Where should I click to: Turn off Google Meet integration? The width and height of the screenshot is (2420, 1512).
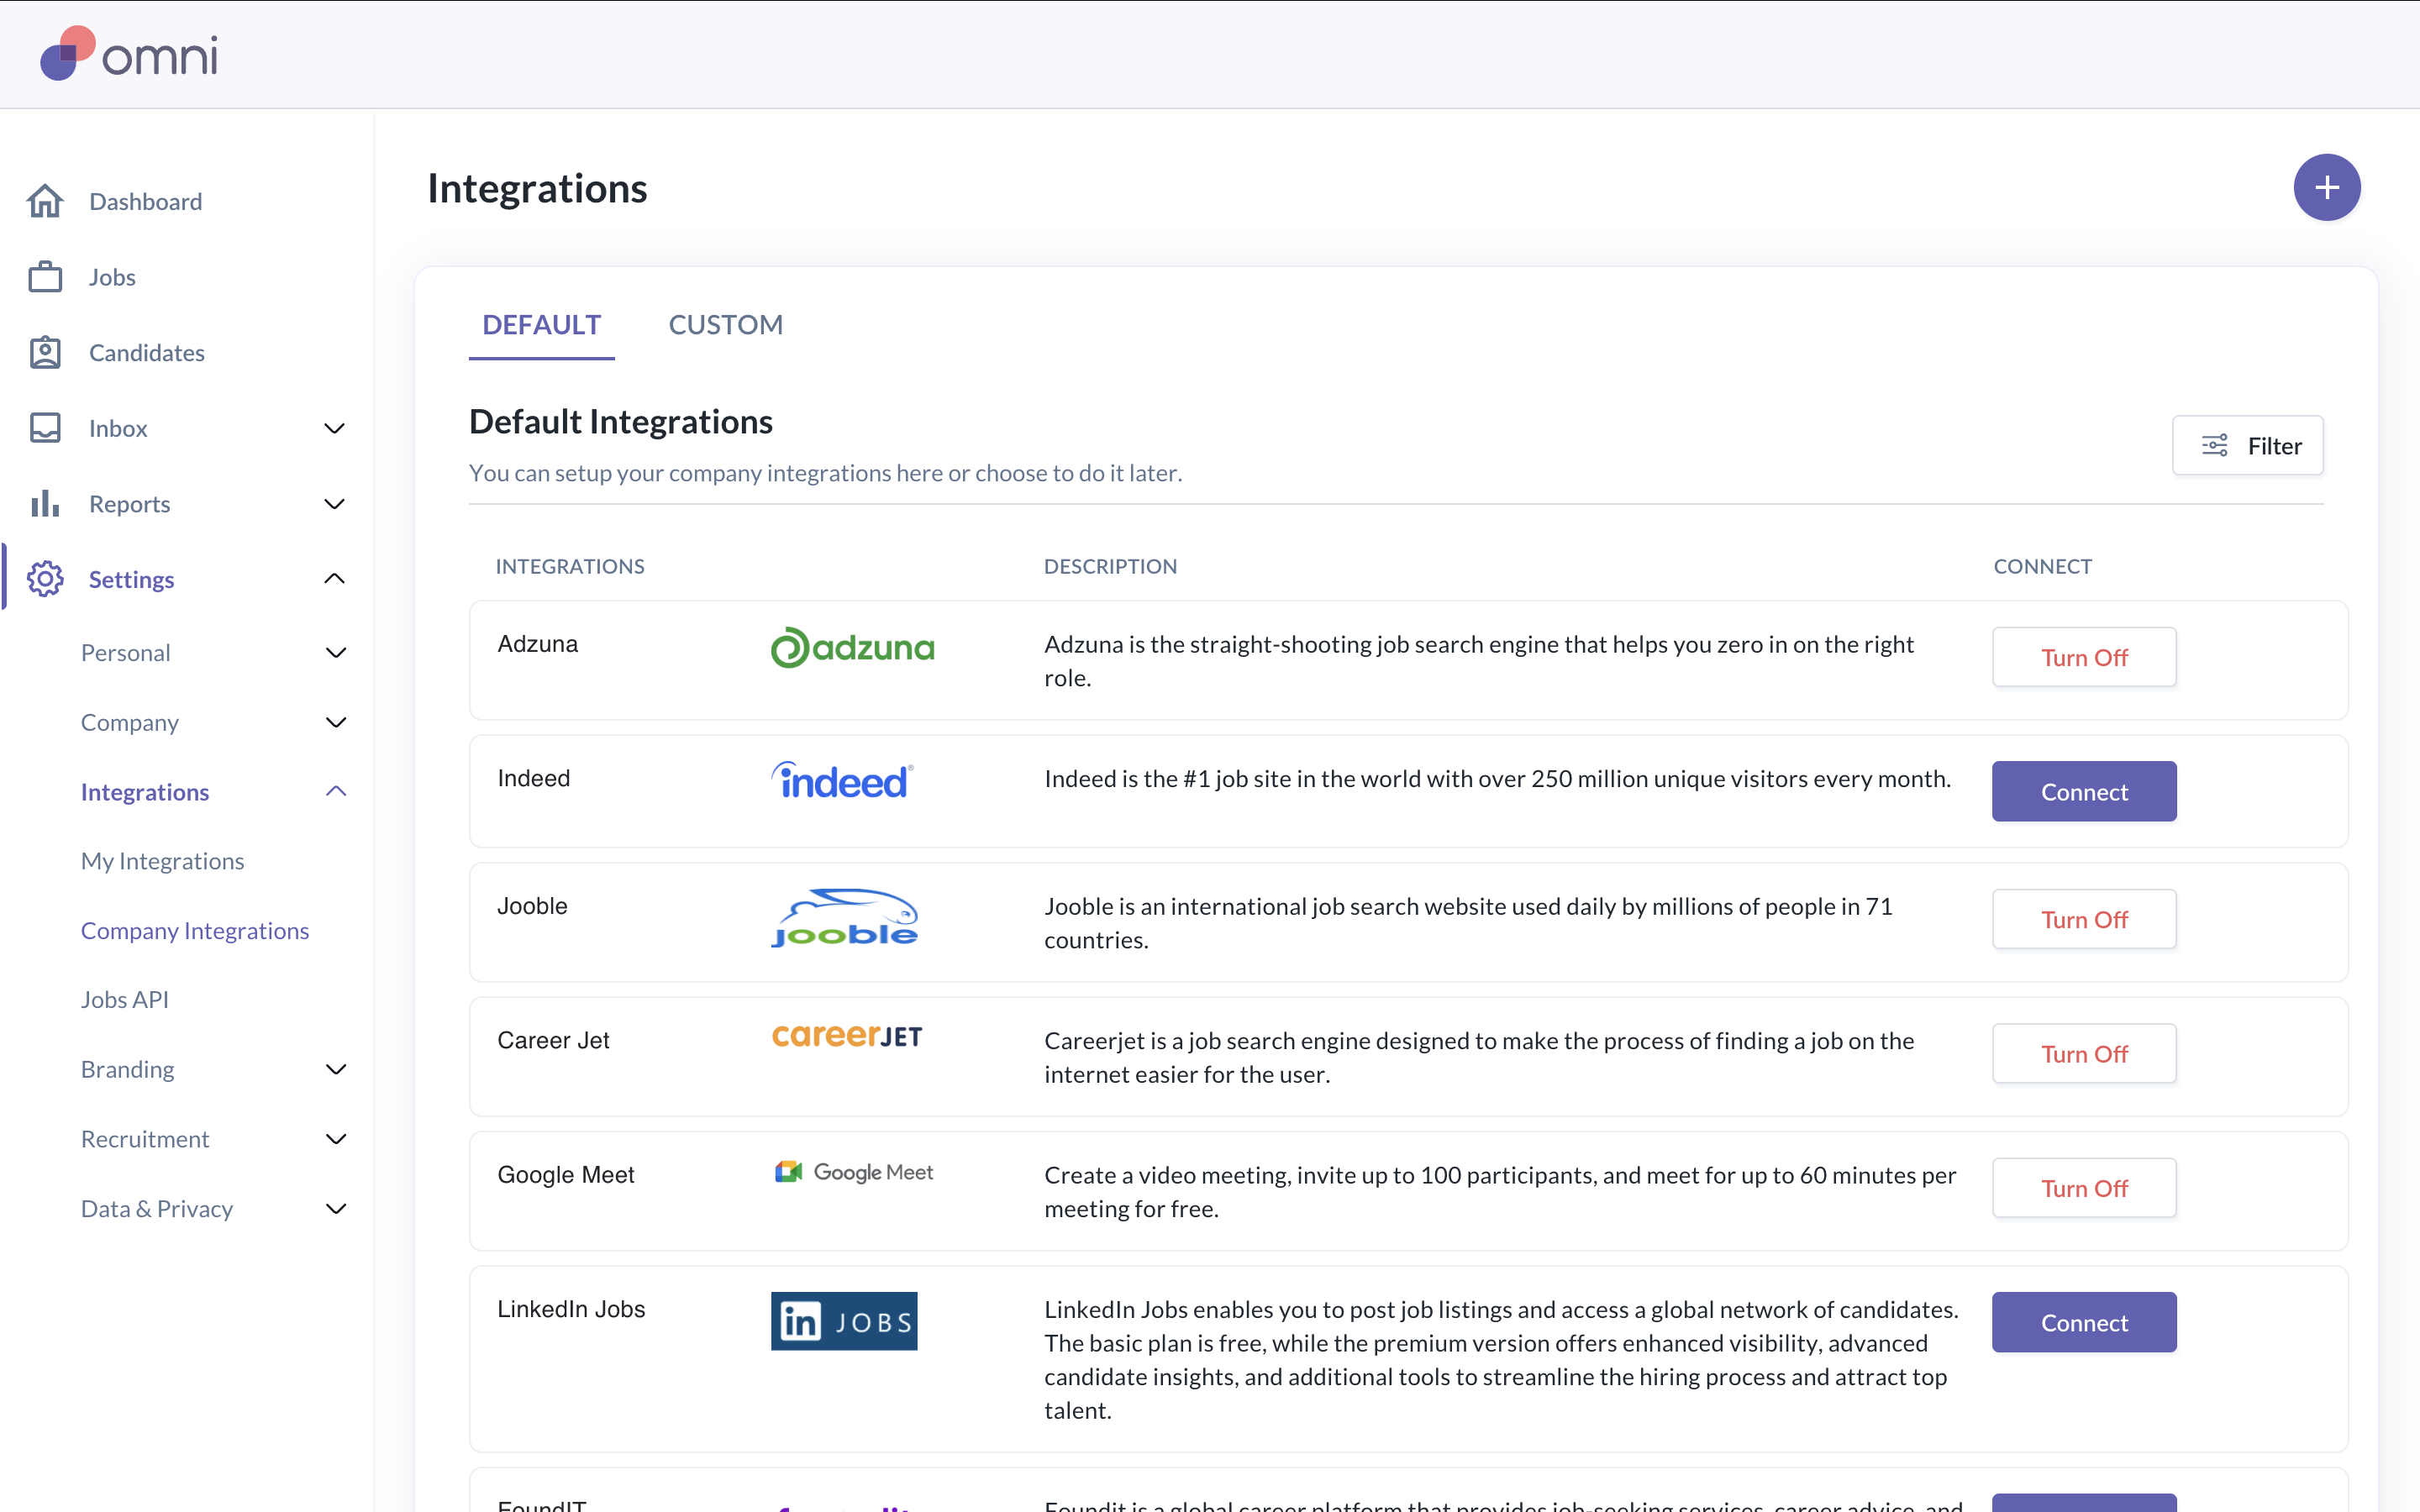(x=2083, y=1188)
